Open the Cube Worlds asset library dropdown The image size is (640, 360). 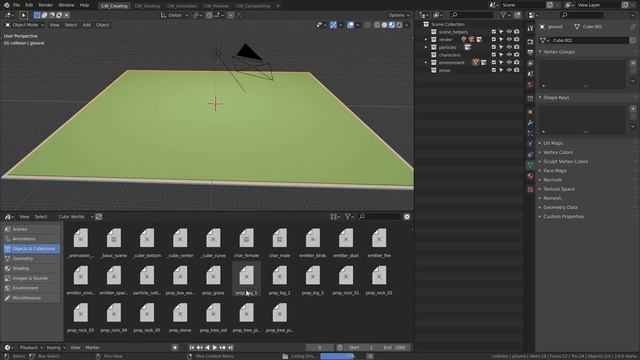[76, 217]
